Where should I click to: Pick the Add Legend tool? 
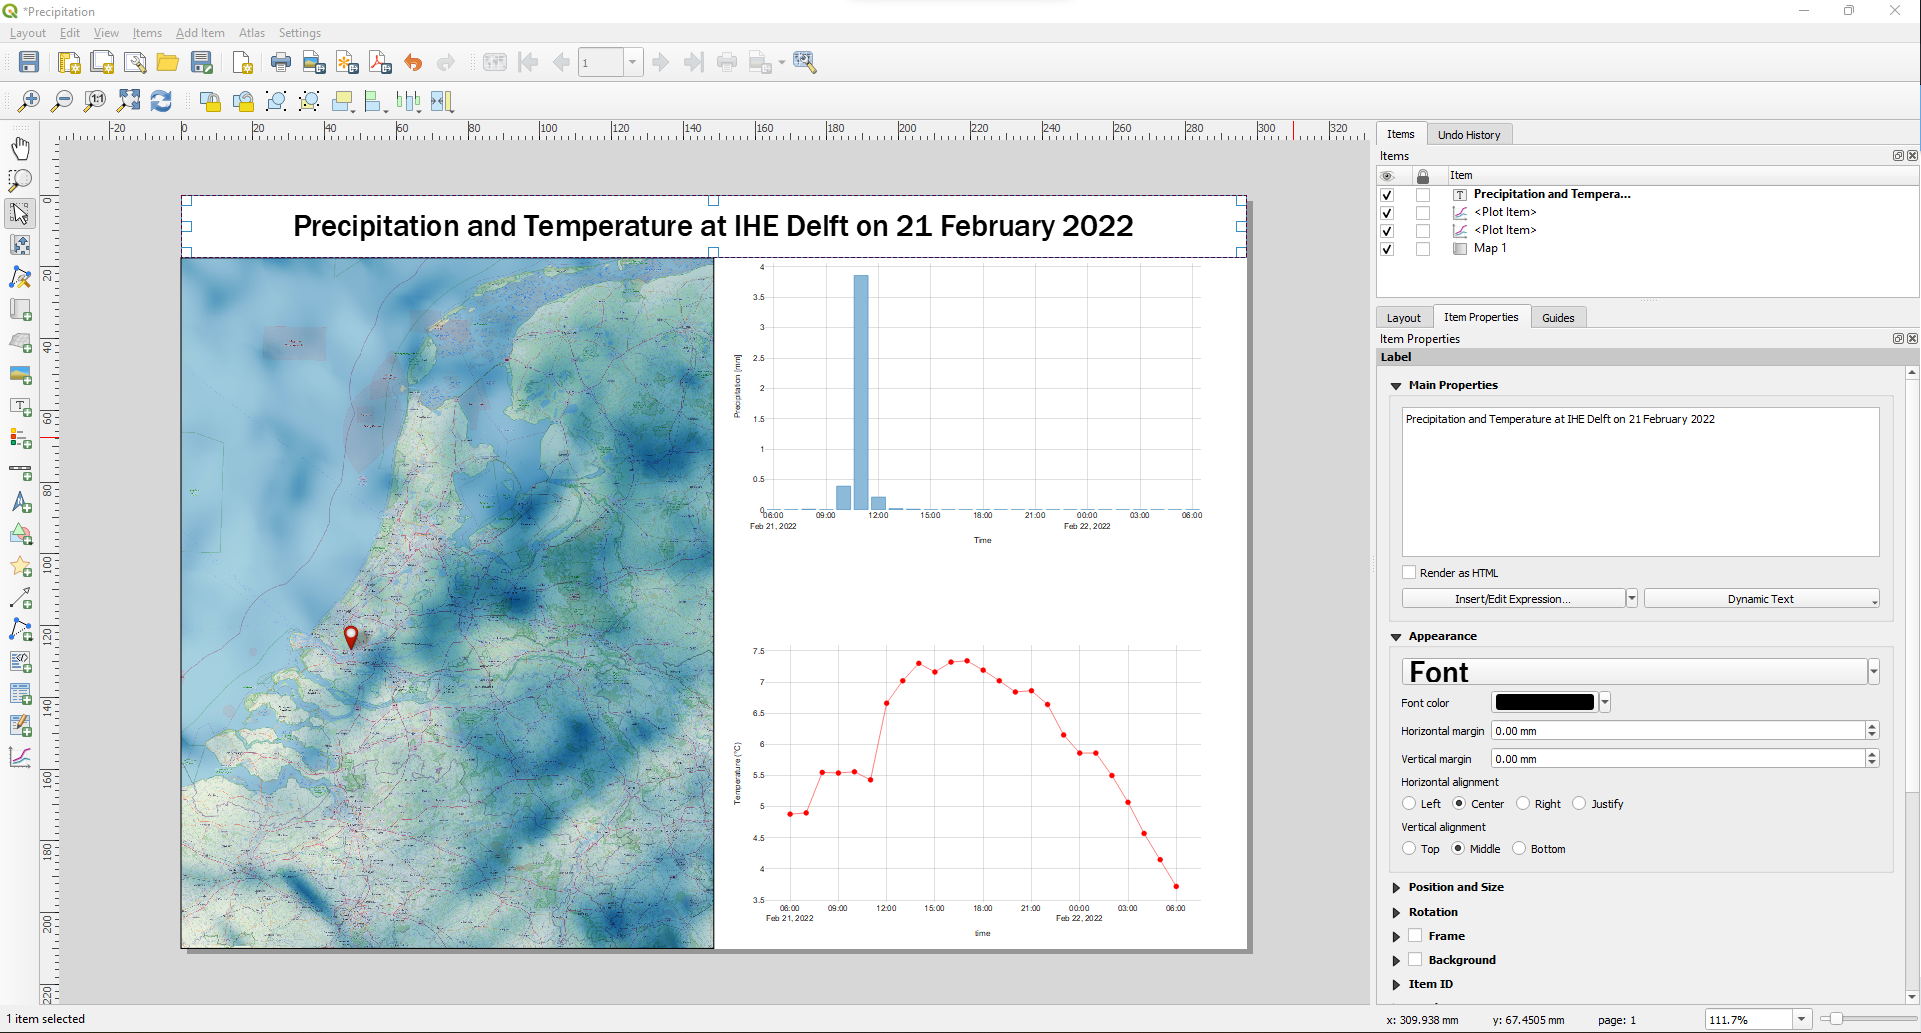point(20,439)
